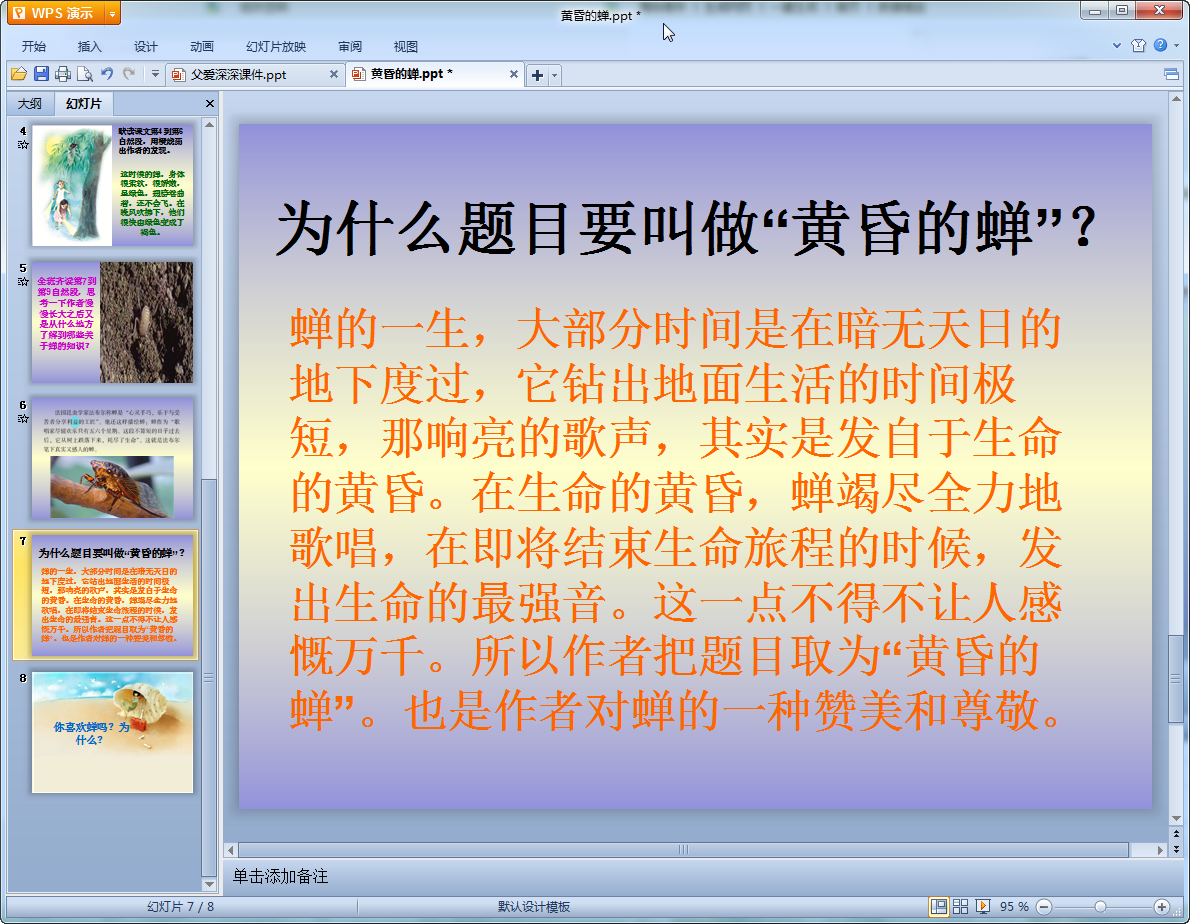The image size is (1190, 924).
Task: Click the Redo arrow icon
Action: coord(129,74)
